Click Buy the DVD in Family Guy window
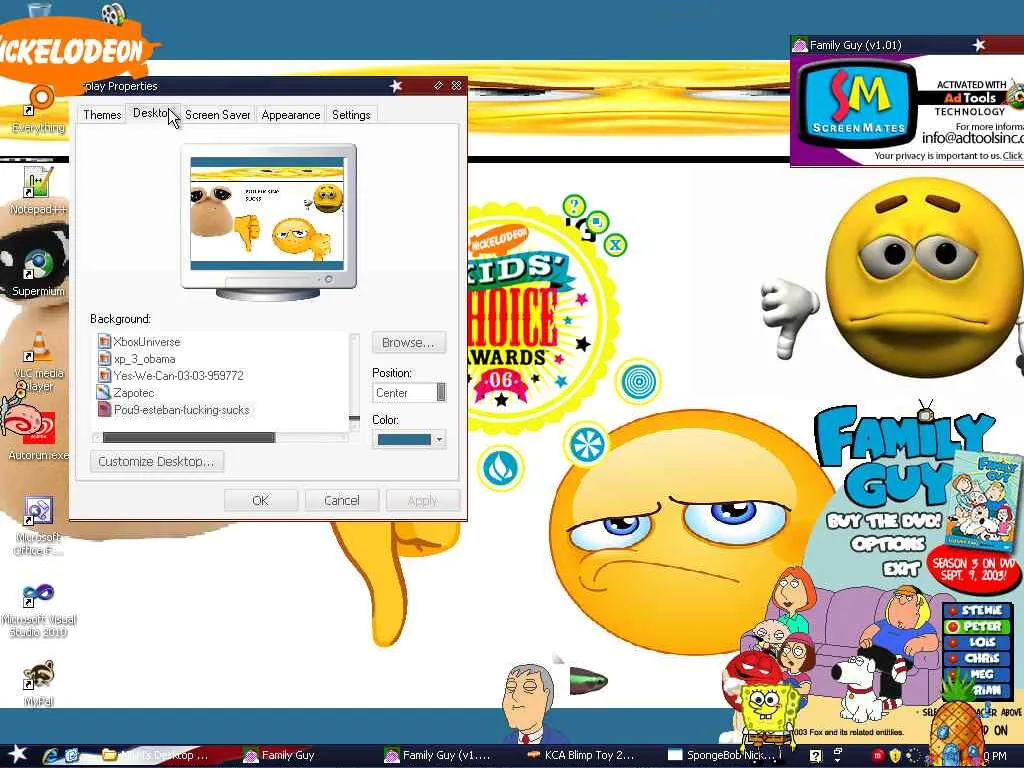Viewport: 1024px width, 768px height. (884, 520)
